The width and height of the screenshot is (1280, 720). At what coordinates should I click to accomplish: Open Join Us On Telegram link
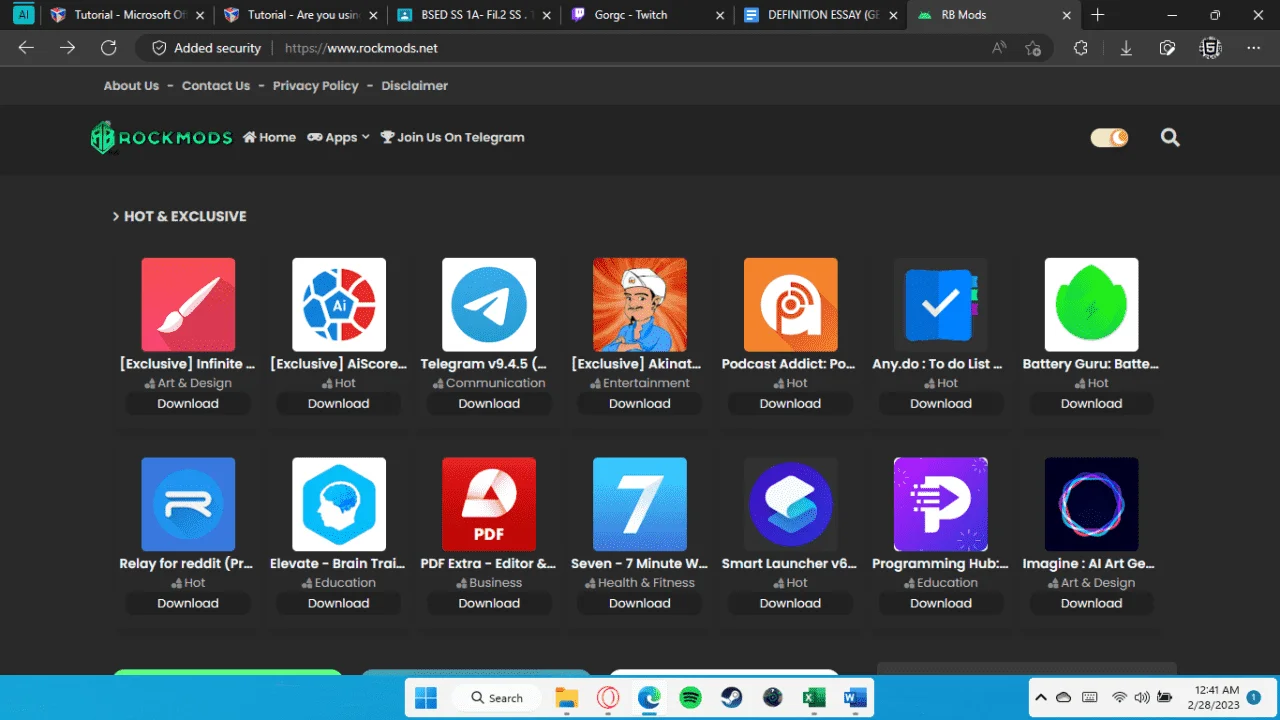[x=452, y=138]
